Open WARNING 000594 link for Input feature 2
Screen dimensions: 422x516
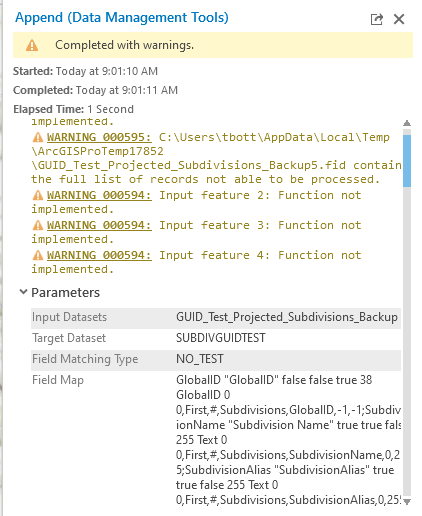(99, 195)
